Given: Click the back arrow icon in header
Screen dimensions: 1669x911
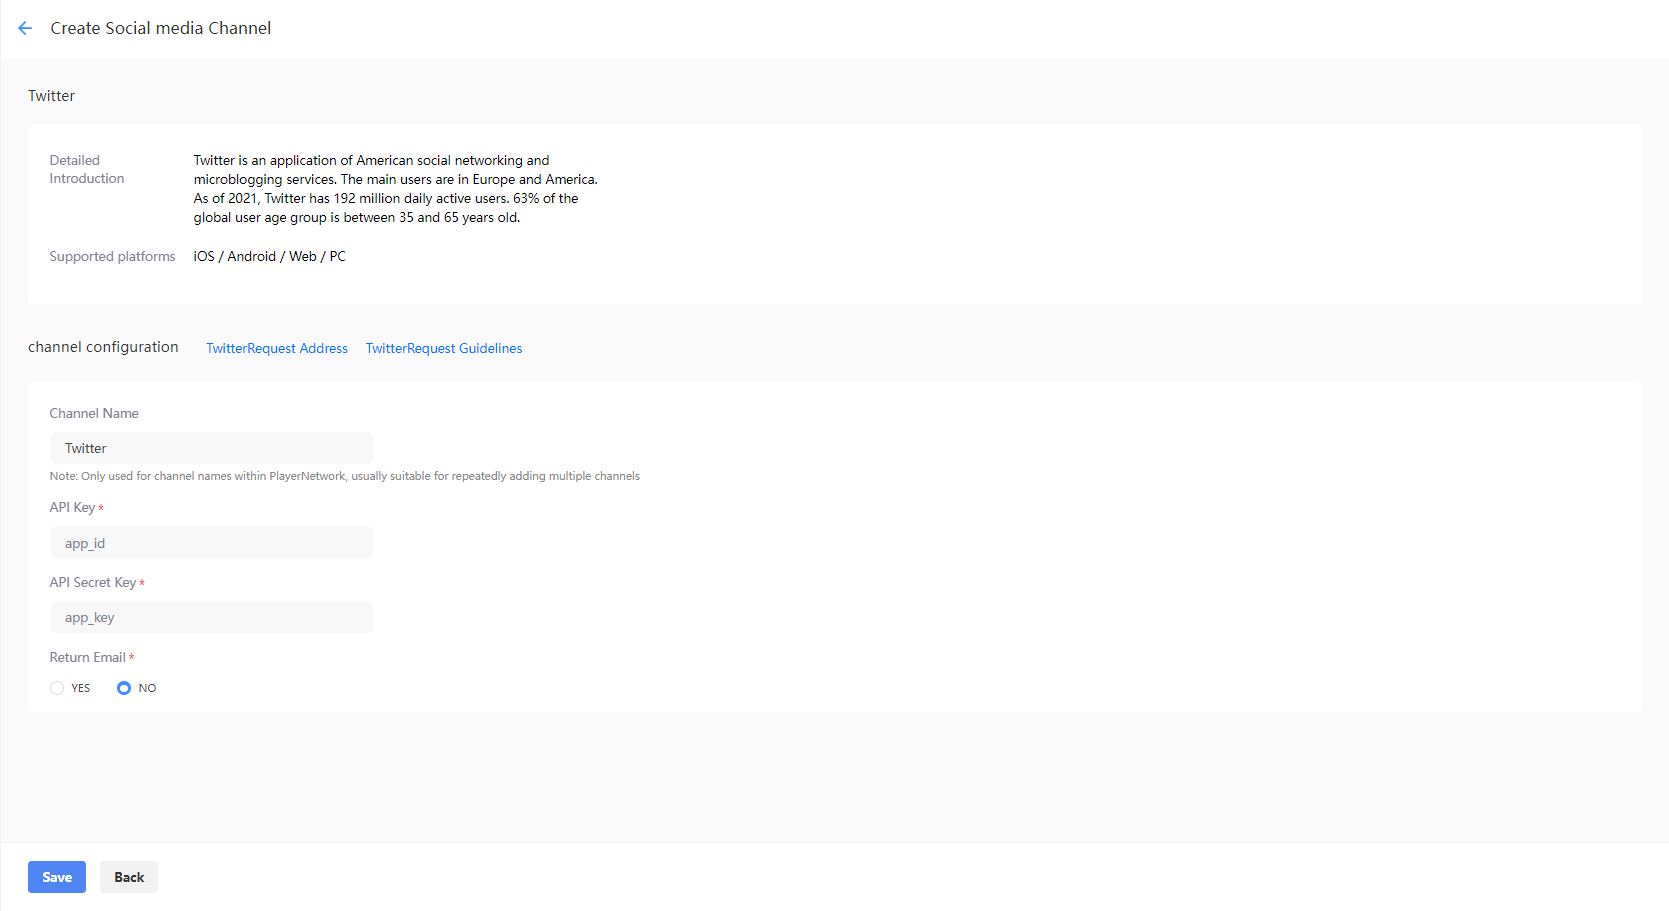Looking at the screenshot, I should 25,28.
